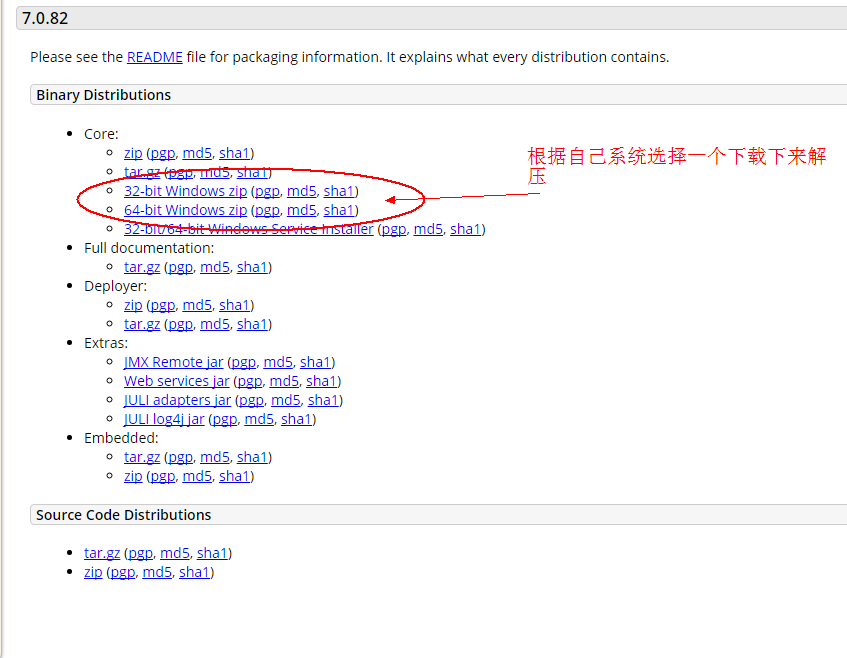Download the Core zip distribution
Viewport: 847px width, 658px height.
(133, 153)
